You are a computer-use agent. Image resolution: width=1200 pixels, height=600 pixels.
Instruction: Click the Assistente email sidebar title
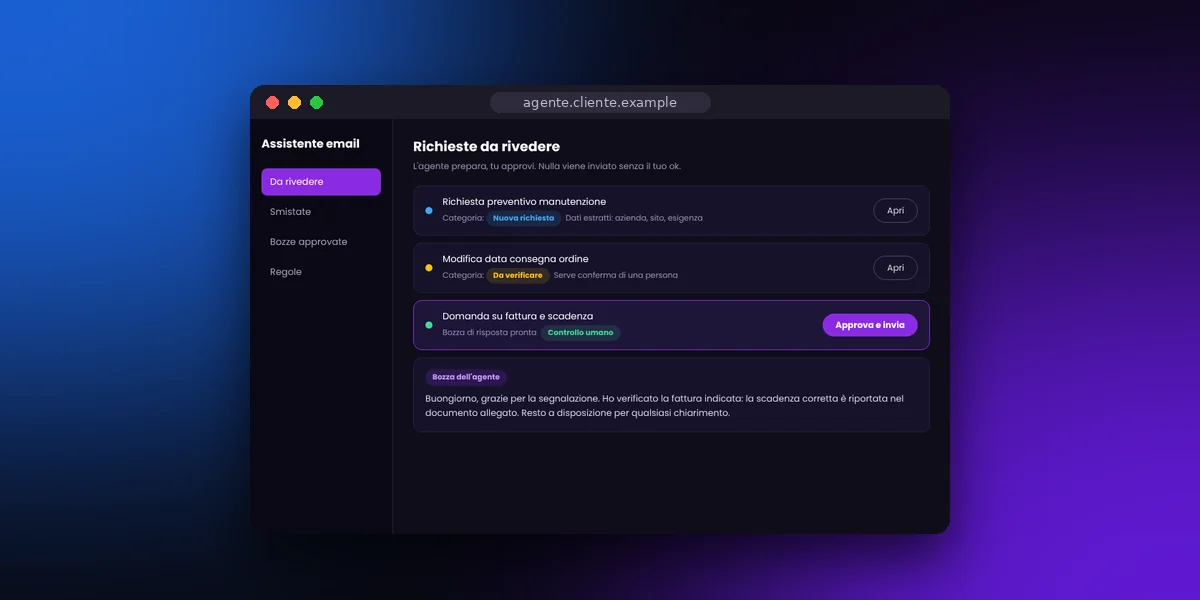pyautogui.click(x=311, y=144)
